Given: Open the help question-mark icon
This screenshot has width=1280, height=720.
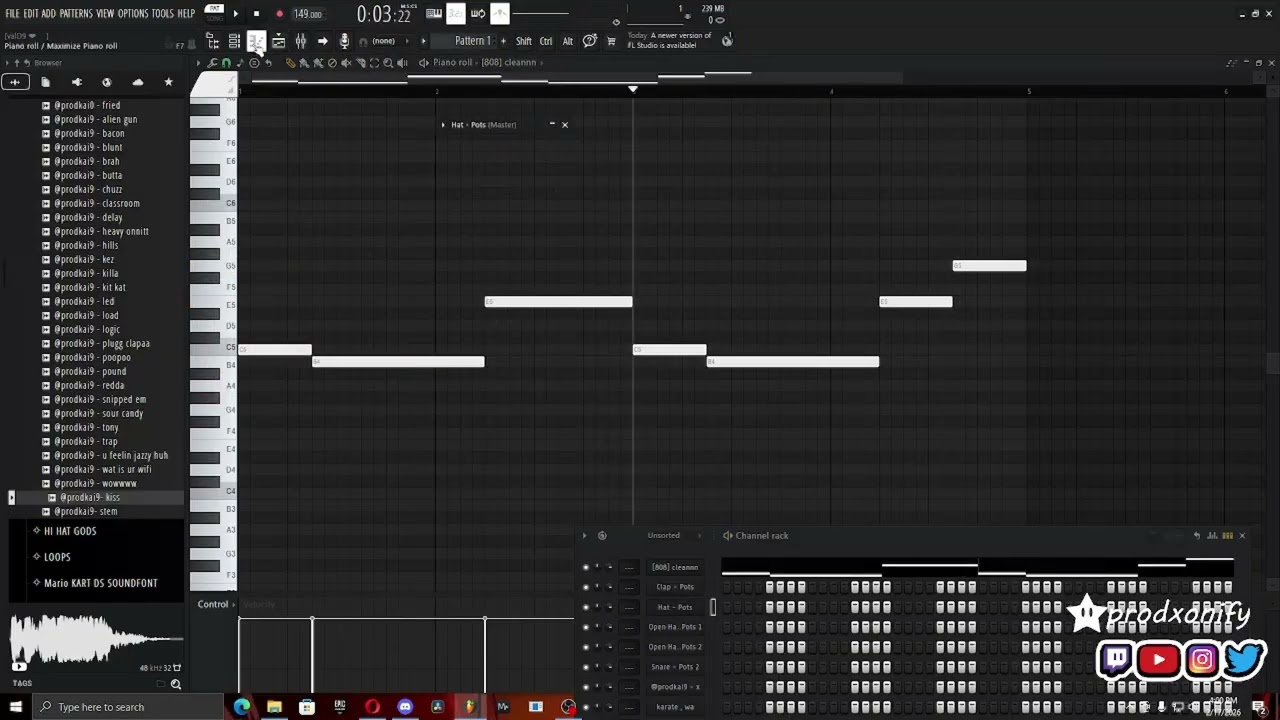Looking at the screenshot, I should [590, 41].
